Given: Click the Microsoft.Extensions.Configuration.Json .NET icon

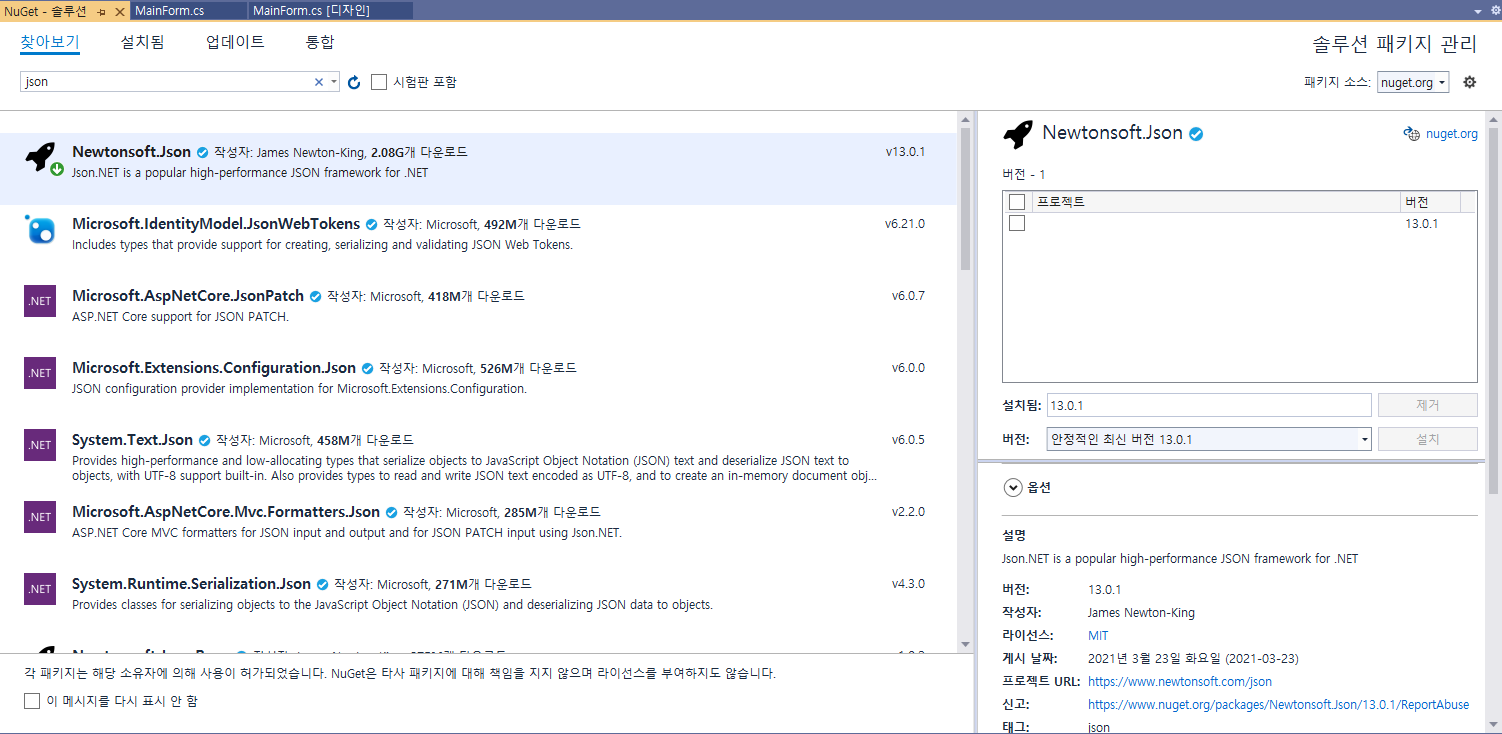Looking at the screenshot, I should pyautogui.click(x=40, y=373).
